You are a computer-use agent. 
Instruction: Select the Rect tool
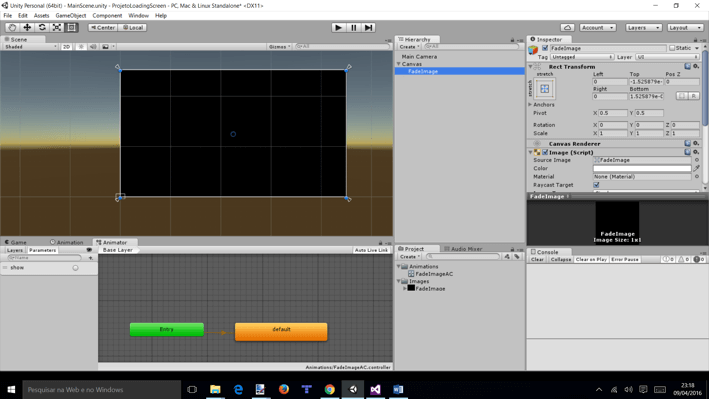pos(71,28)
